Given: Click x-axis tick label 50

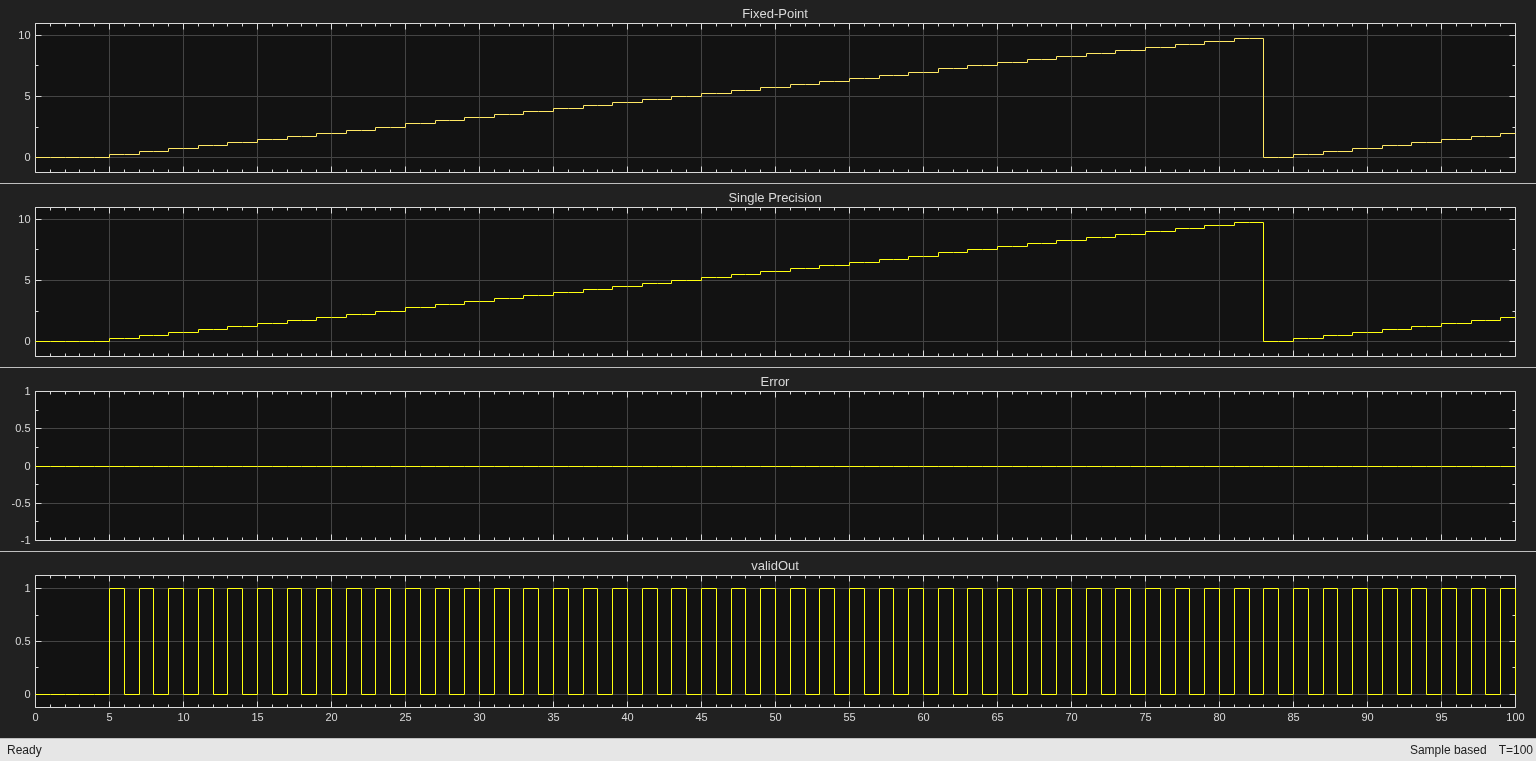Looking at the screenshot, I should click(x=775, y=717).
